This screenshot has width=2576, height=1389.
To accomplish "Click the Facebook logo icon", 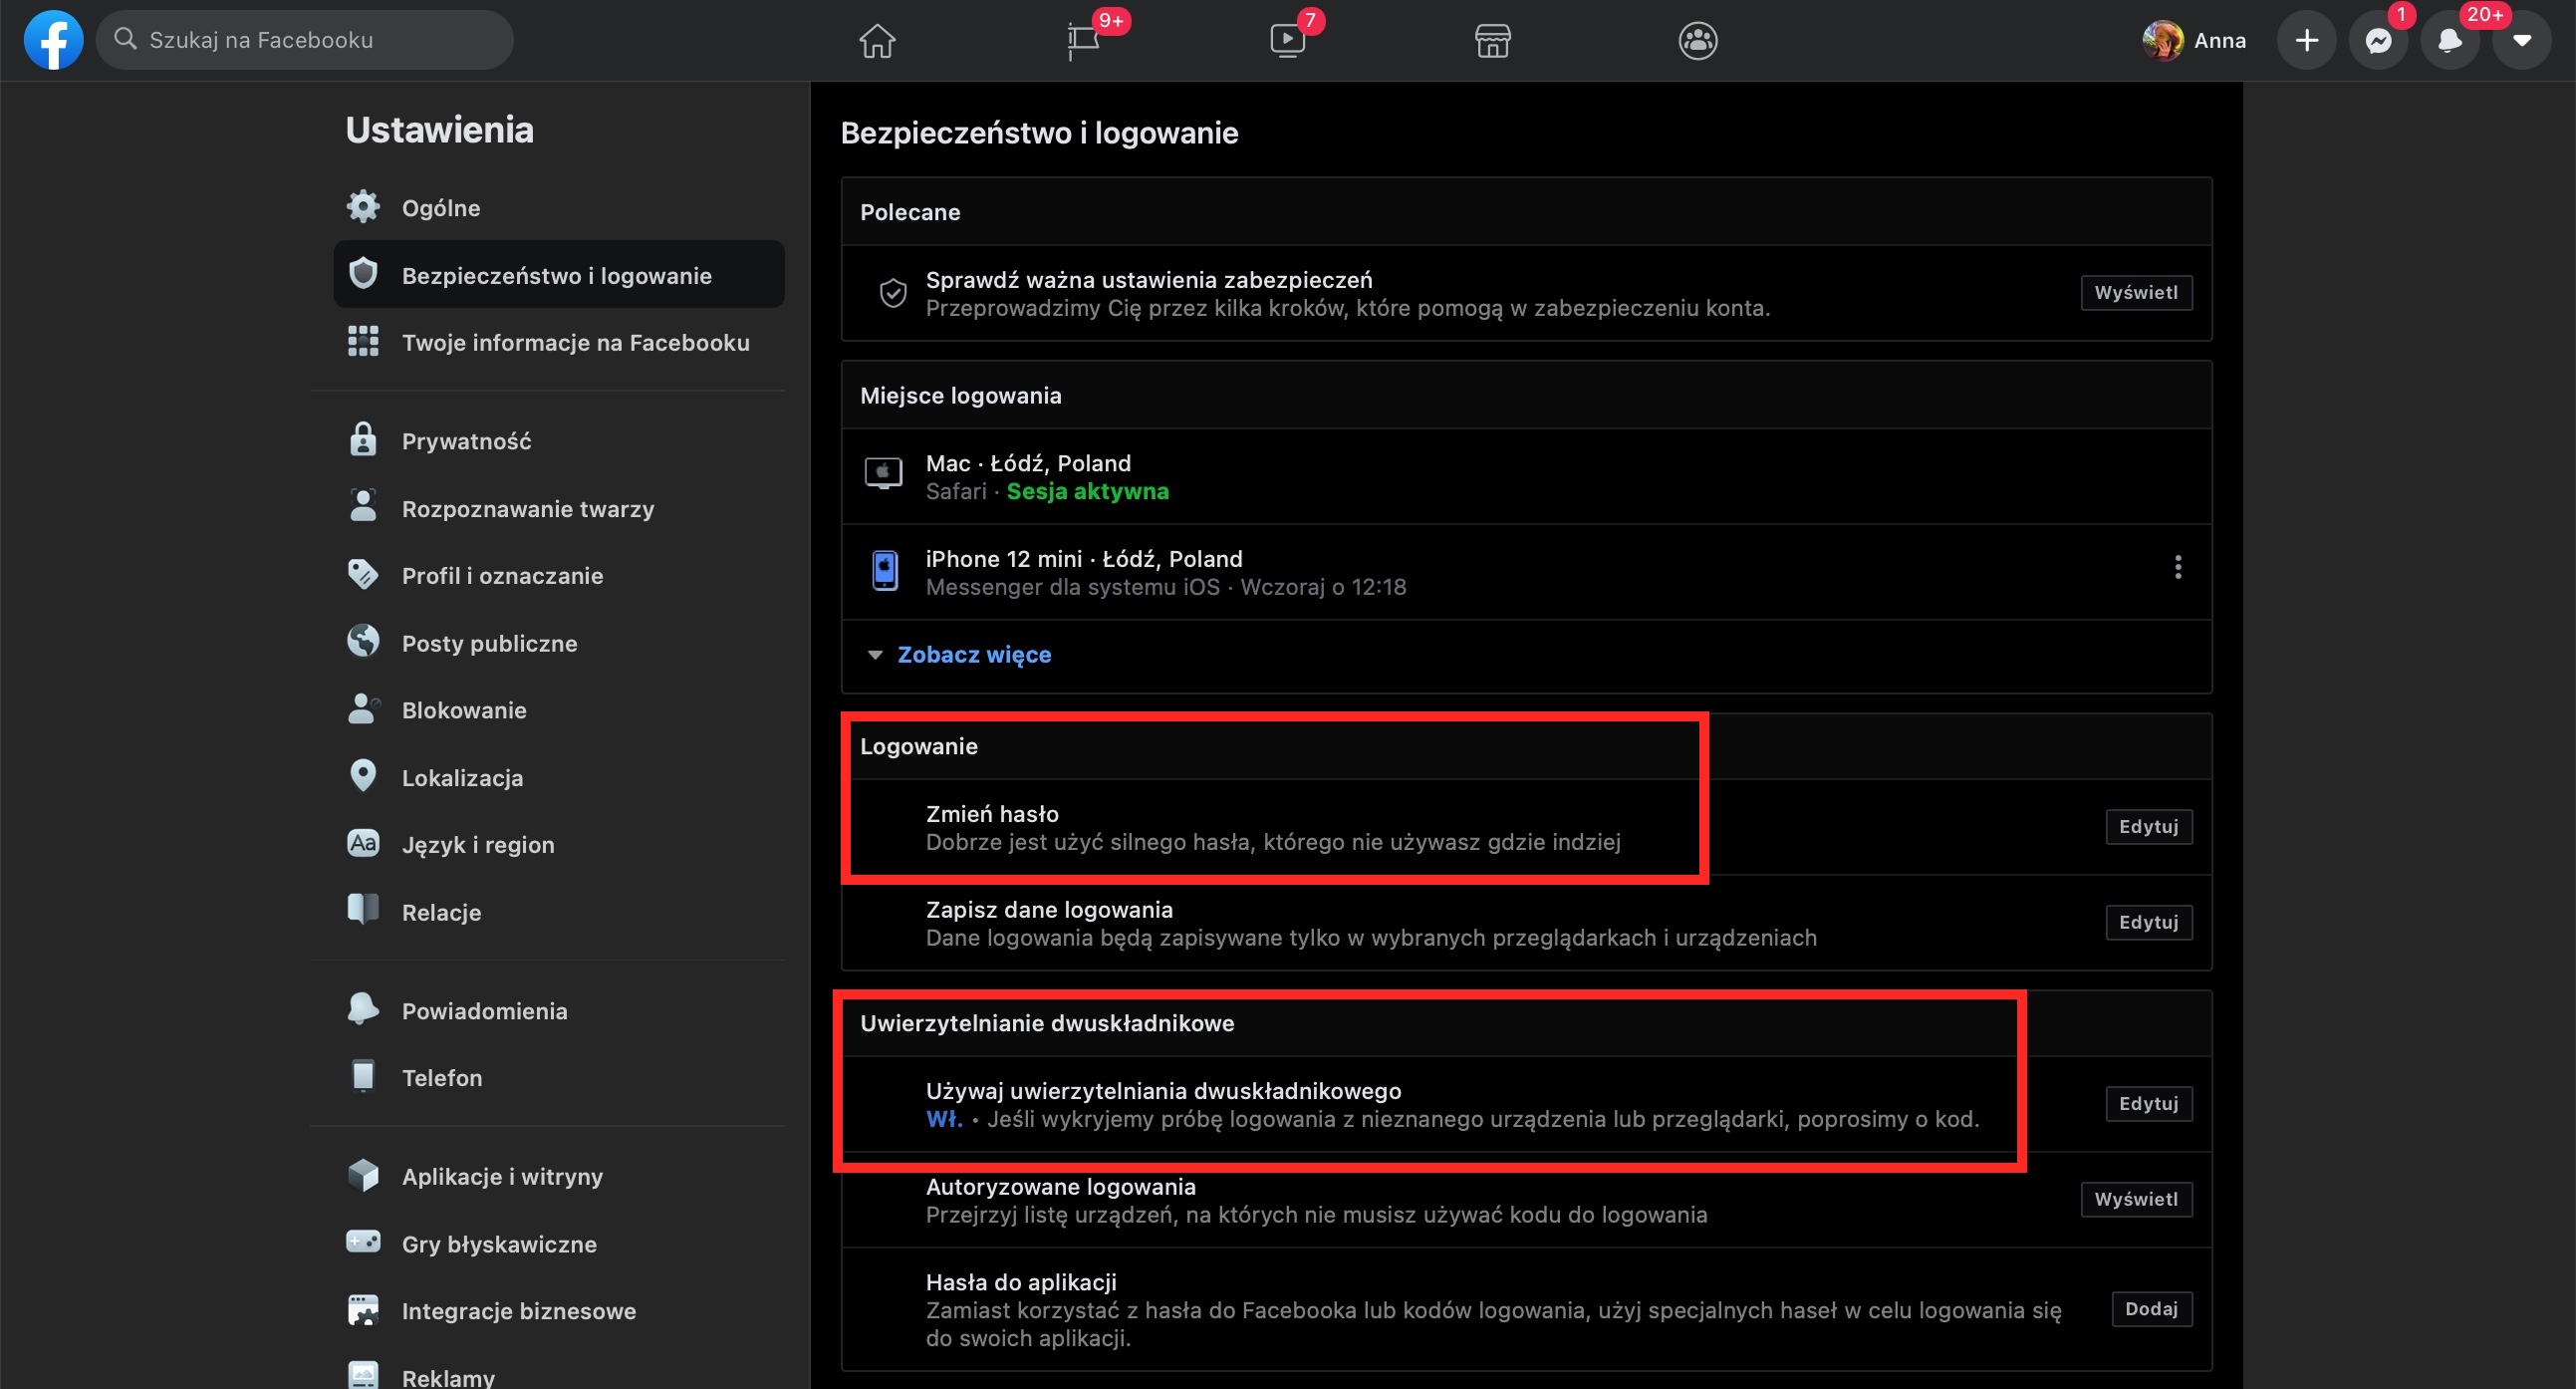I will pos(53,40).
